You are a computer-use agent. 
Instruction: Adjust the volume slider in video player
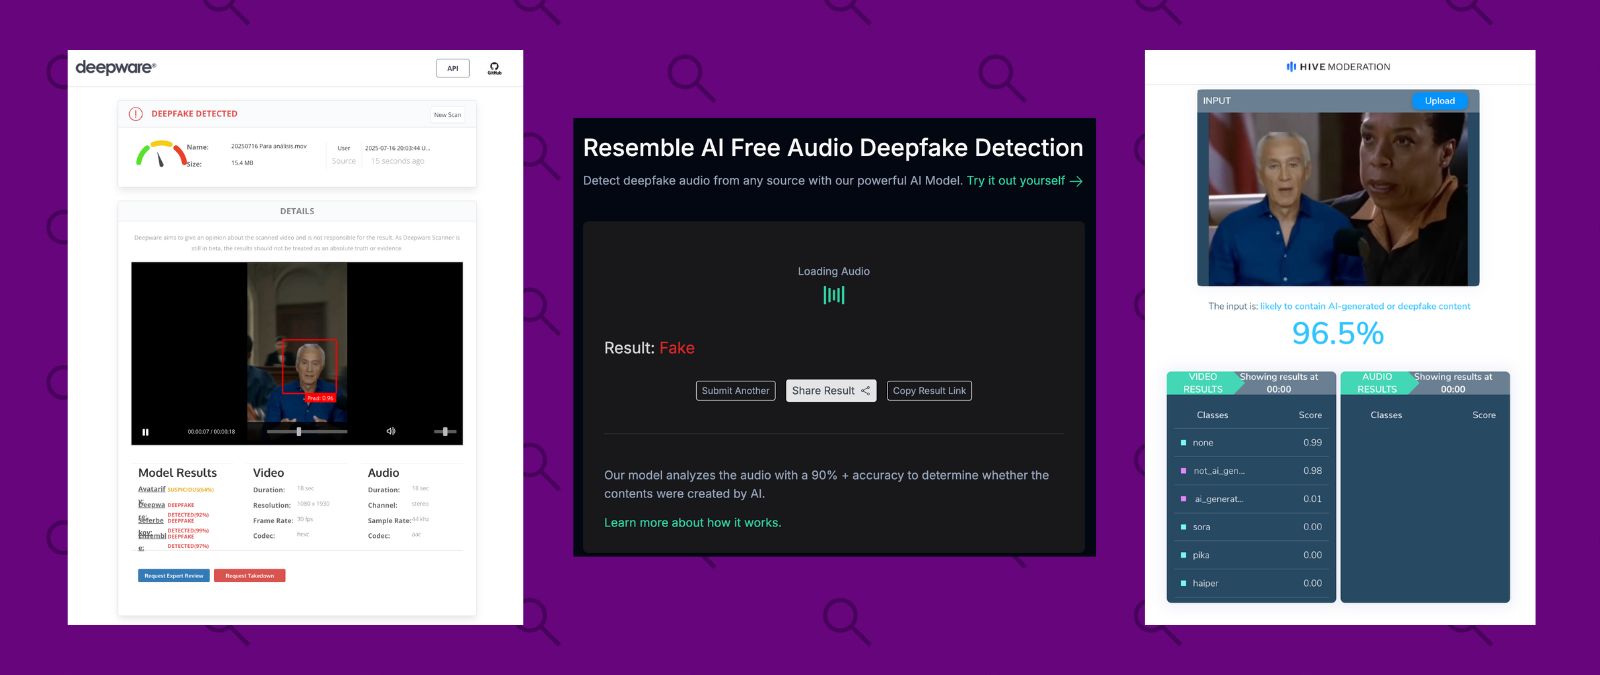pos(445,431)
